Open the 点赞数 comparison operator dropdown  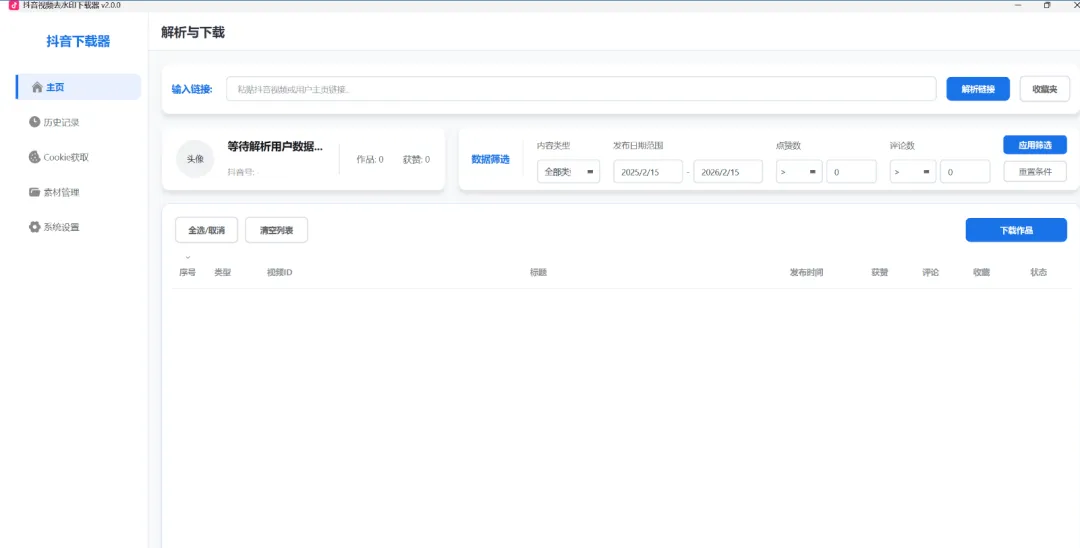coord(799,171)
